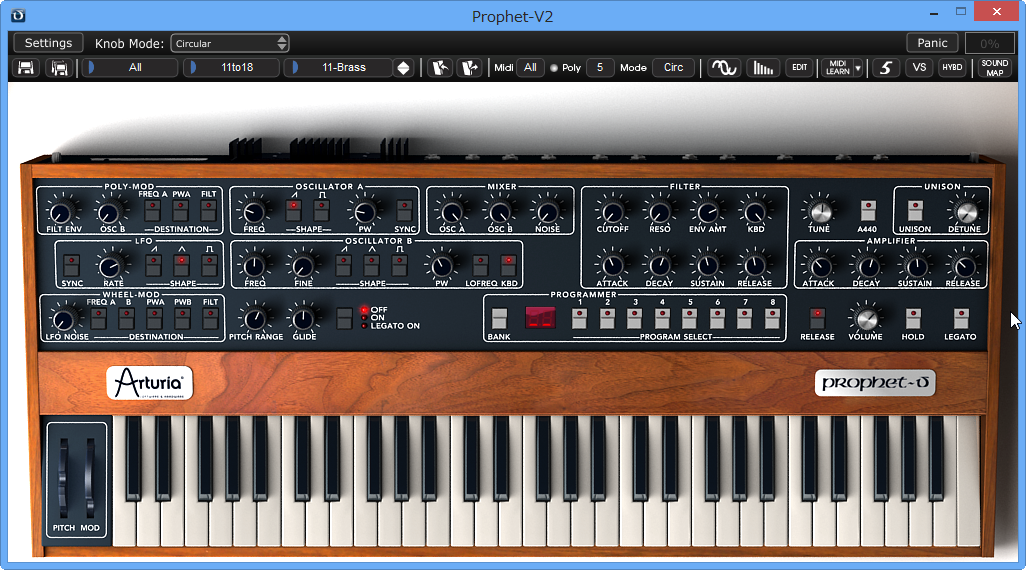The image size is (1026, 570).
Task: Click the Save As preset icon
Action: pyautogui.click(x=60, y=67)
